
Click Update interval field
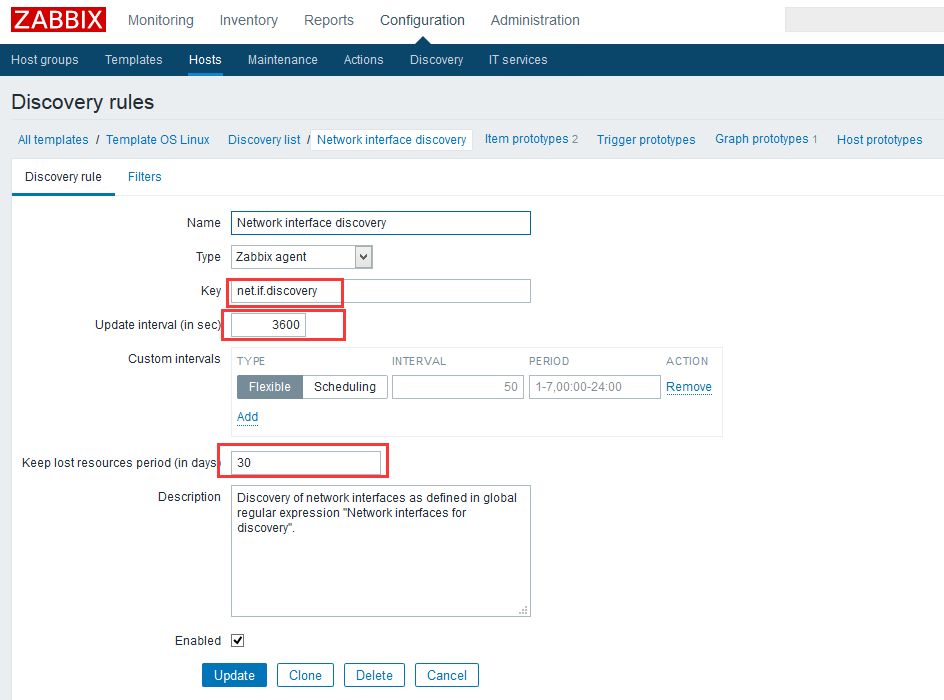268,325
